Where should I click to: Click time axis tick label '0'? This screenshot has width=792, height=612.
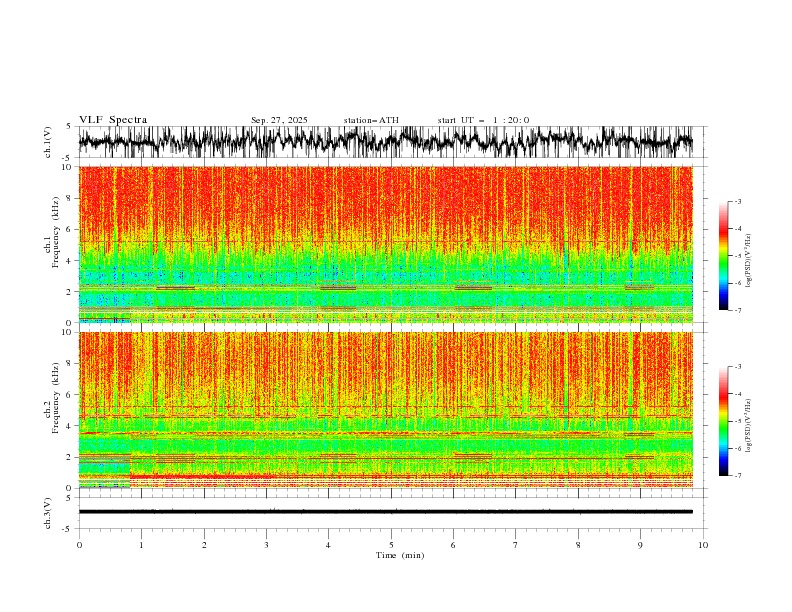click(79, 545)
